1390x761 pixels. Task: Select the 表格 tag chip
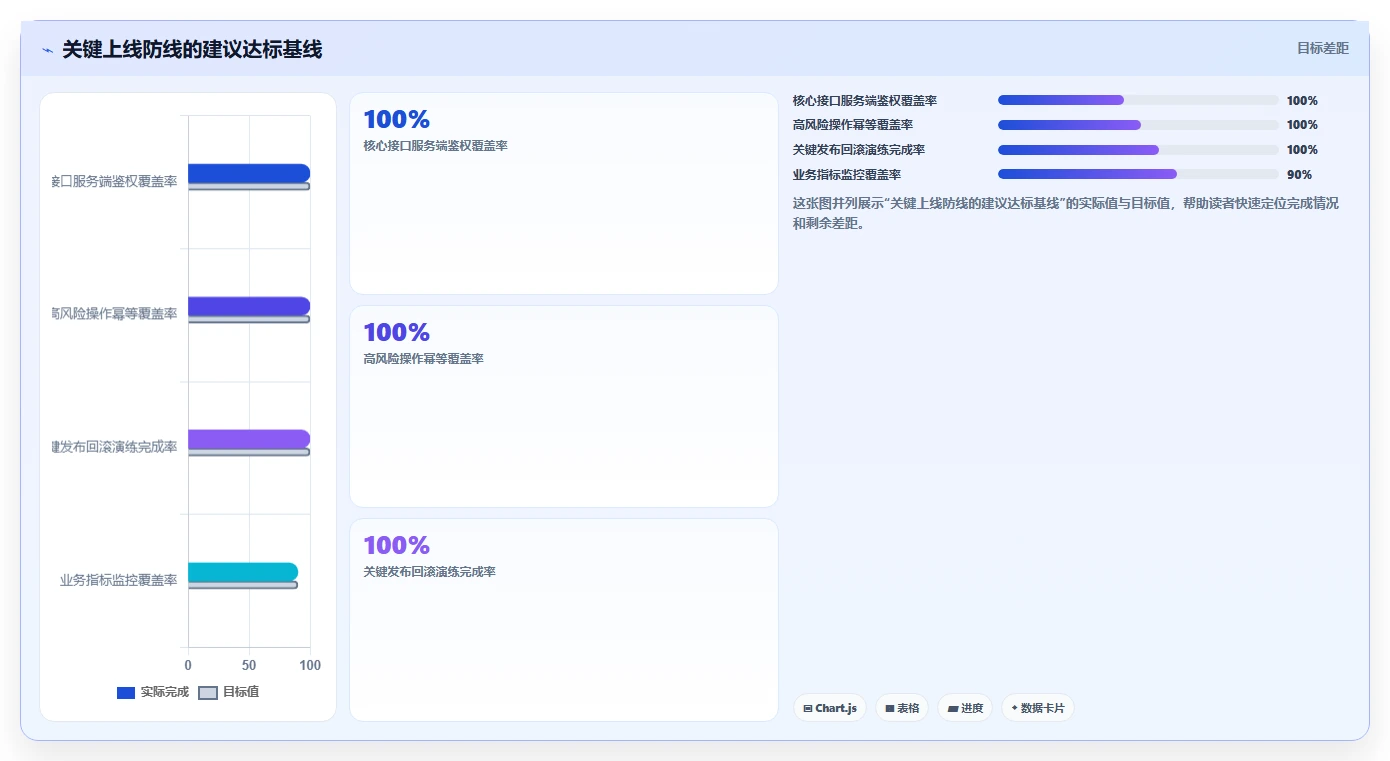coord(902,708)
